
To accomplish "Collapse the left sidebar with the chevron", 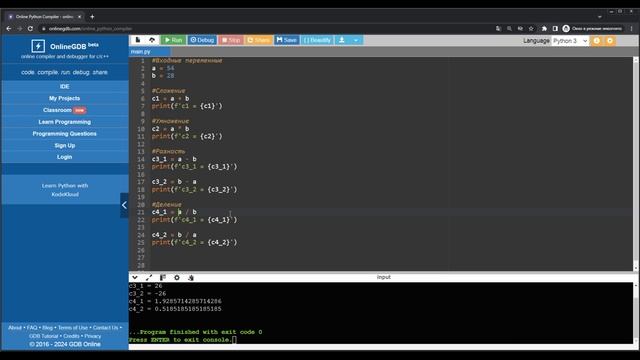I will point(124,205).
